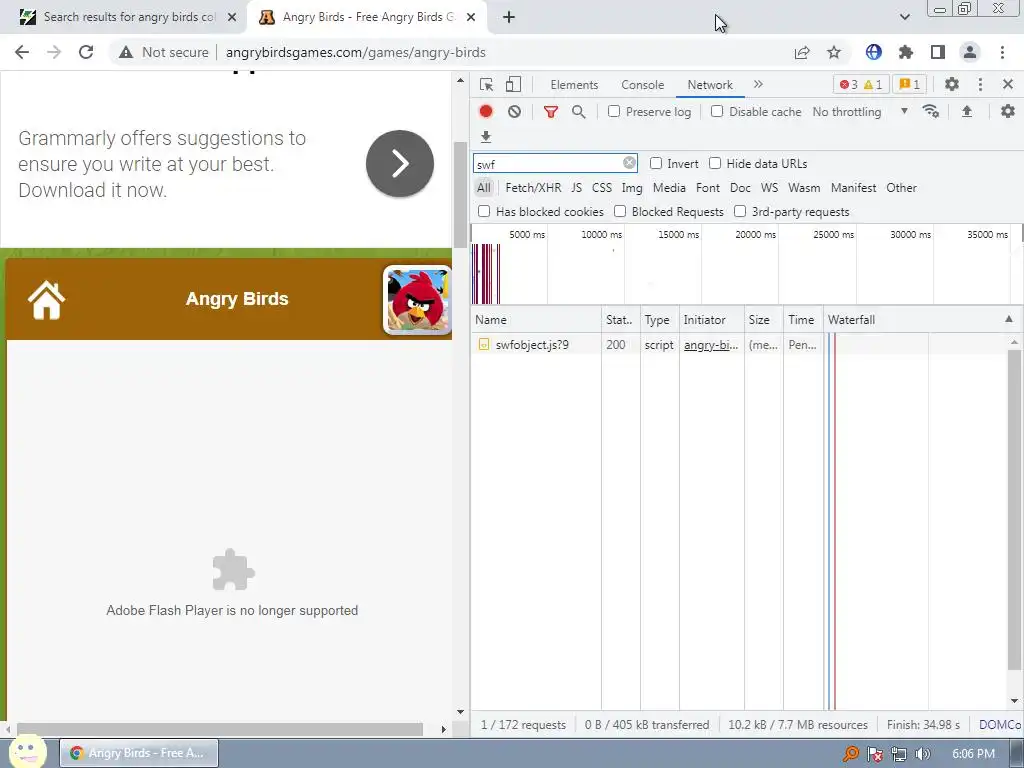Filter requests by Doc type
This screenshot has height=768, width=1024.
tap(740, 188)
